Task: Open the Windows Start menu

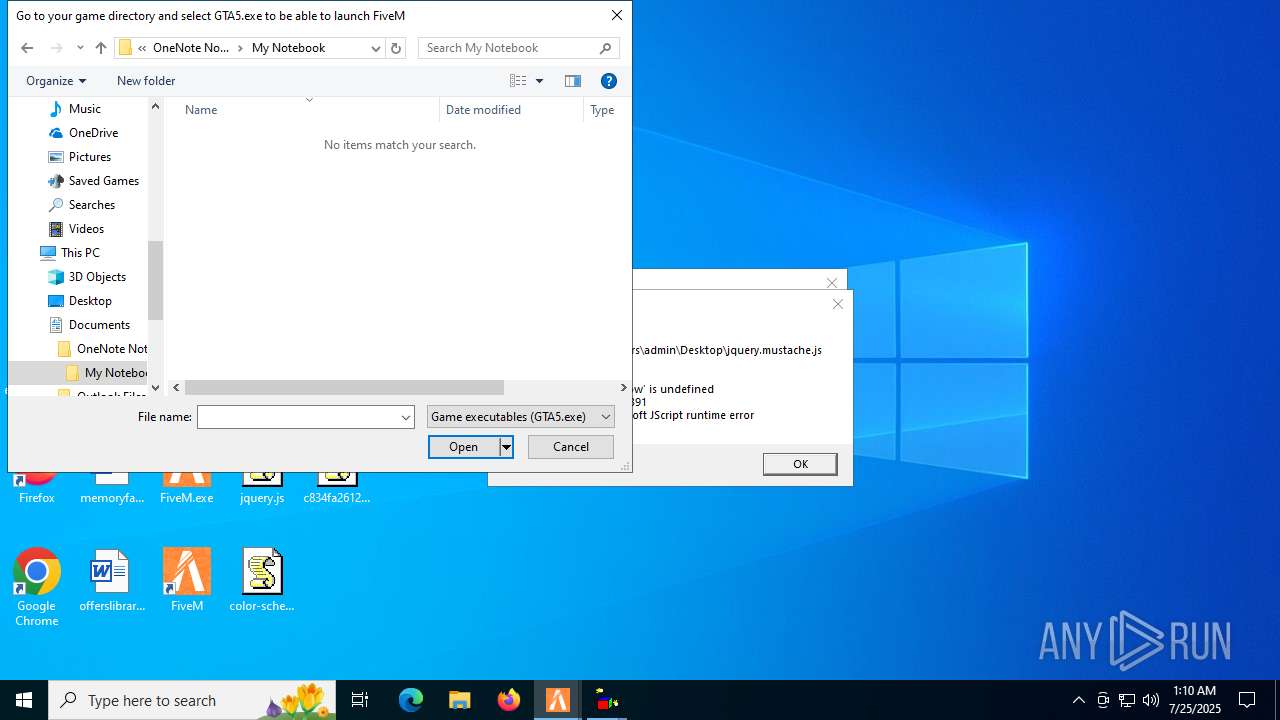Action: (24, 700)
